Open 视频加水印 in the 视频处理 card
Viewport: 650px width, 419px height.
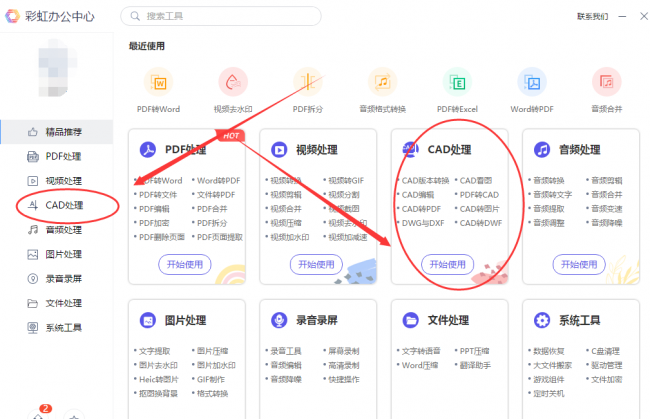click(x=290, y=237)
